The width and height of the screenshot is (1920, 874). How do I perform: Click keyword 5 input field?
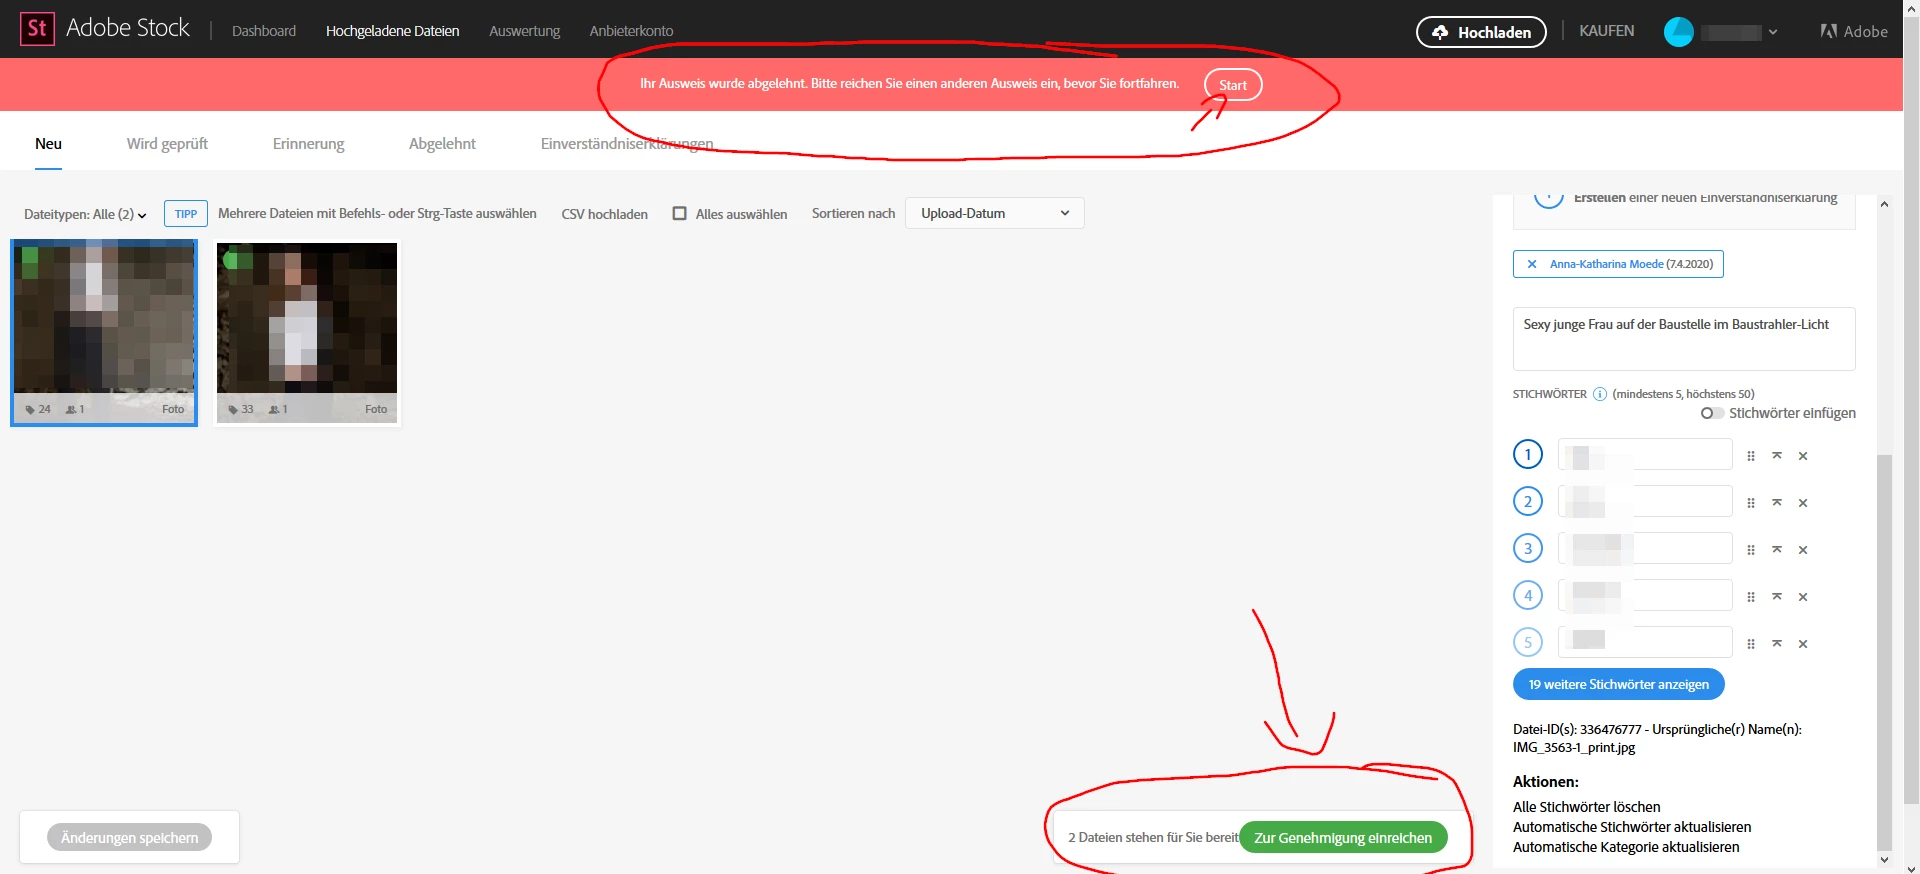[1645, 642]
